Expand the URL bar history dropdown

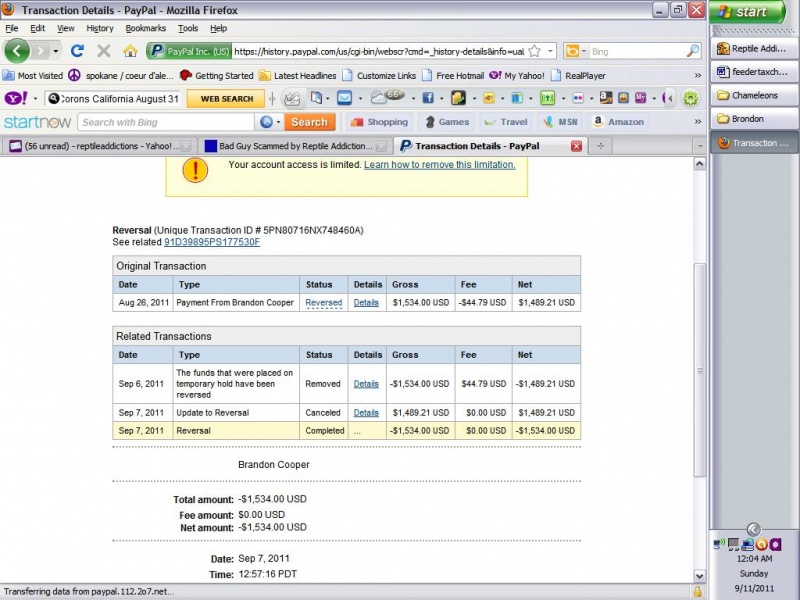click(550, 51)
